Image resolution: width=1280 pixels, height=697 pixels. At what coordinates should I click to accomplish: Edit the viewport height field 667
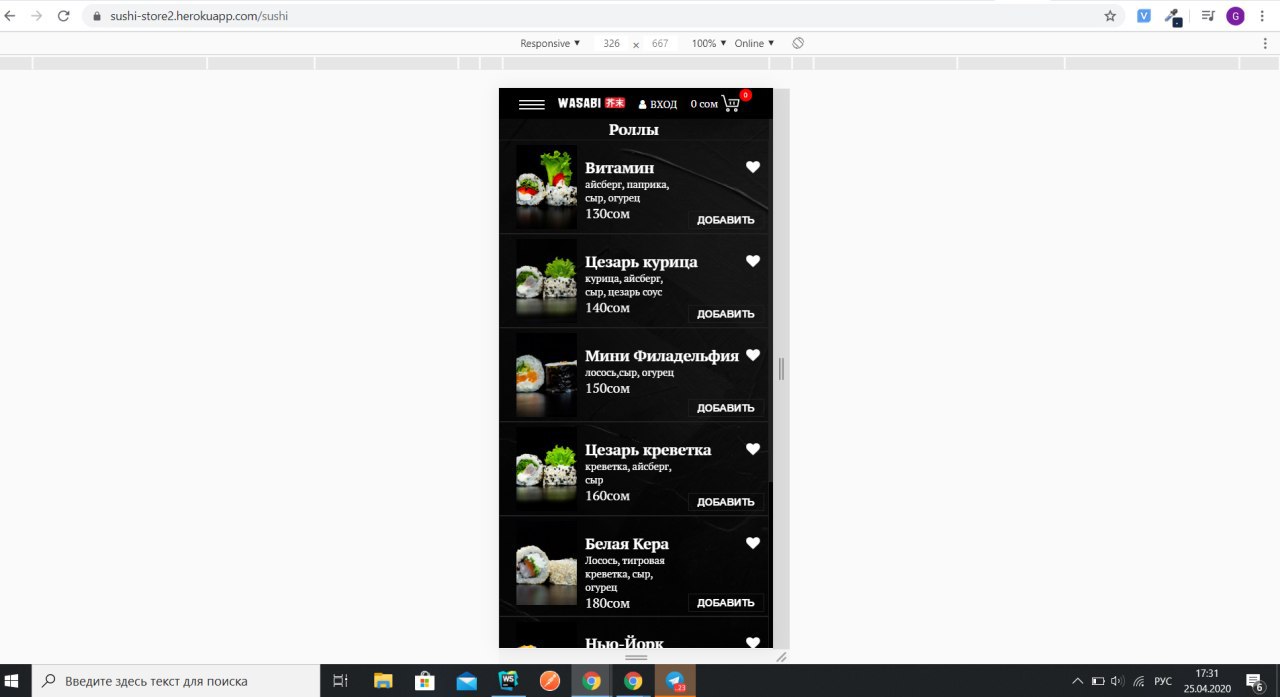[660, 44]
